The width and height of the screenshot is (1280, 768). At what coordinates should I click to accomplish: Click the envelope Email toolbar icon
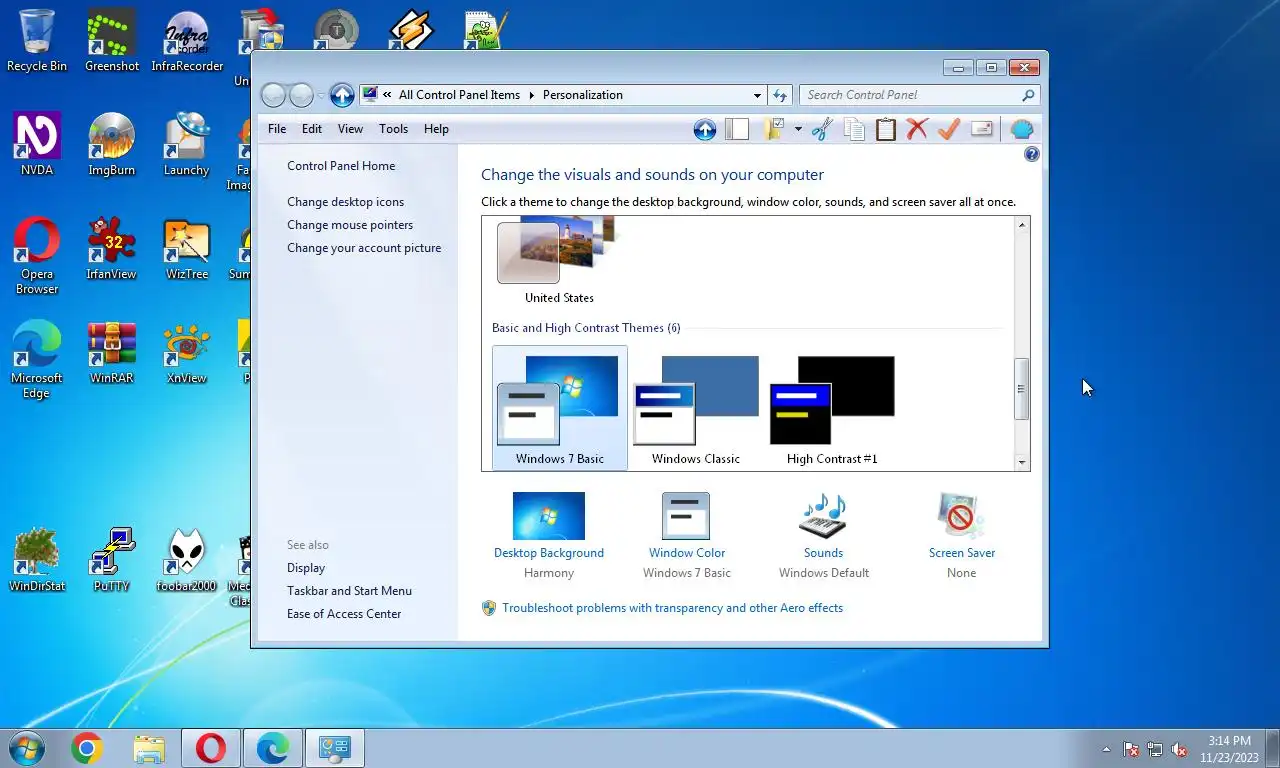[x=981, y=129]
